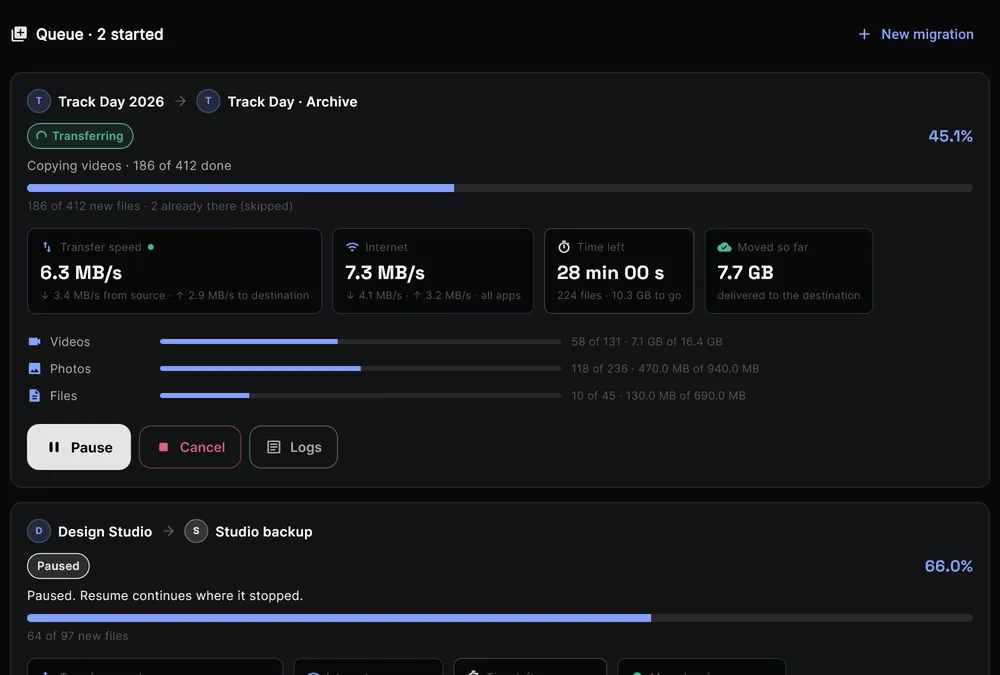This screenshot has width=1000, height=675.
Task: Click 'delivered to the destination' caption
Action: [x=788, y=295]
